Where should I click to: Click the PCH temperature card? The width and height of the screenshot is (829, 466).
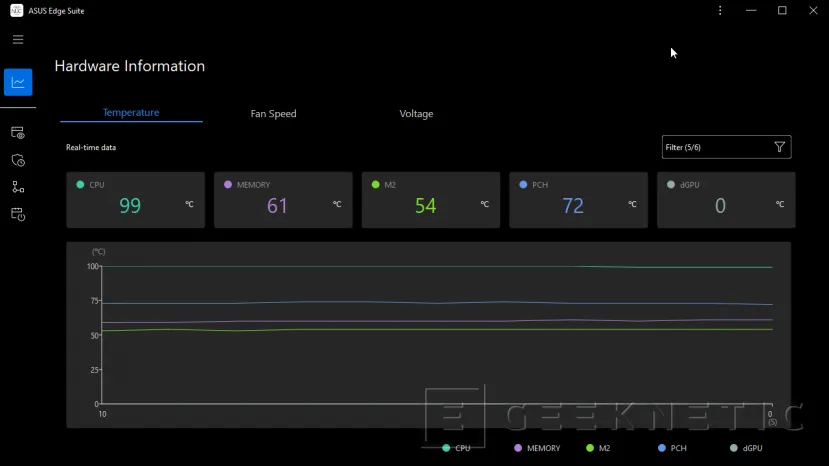pos(578,200)
